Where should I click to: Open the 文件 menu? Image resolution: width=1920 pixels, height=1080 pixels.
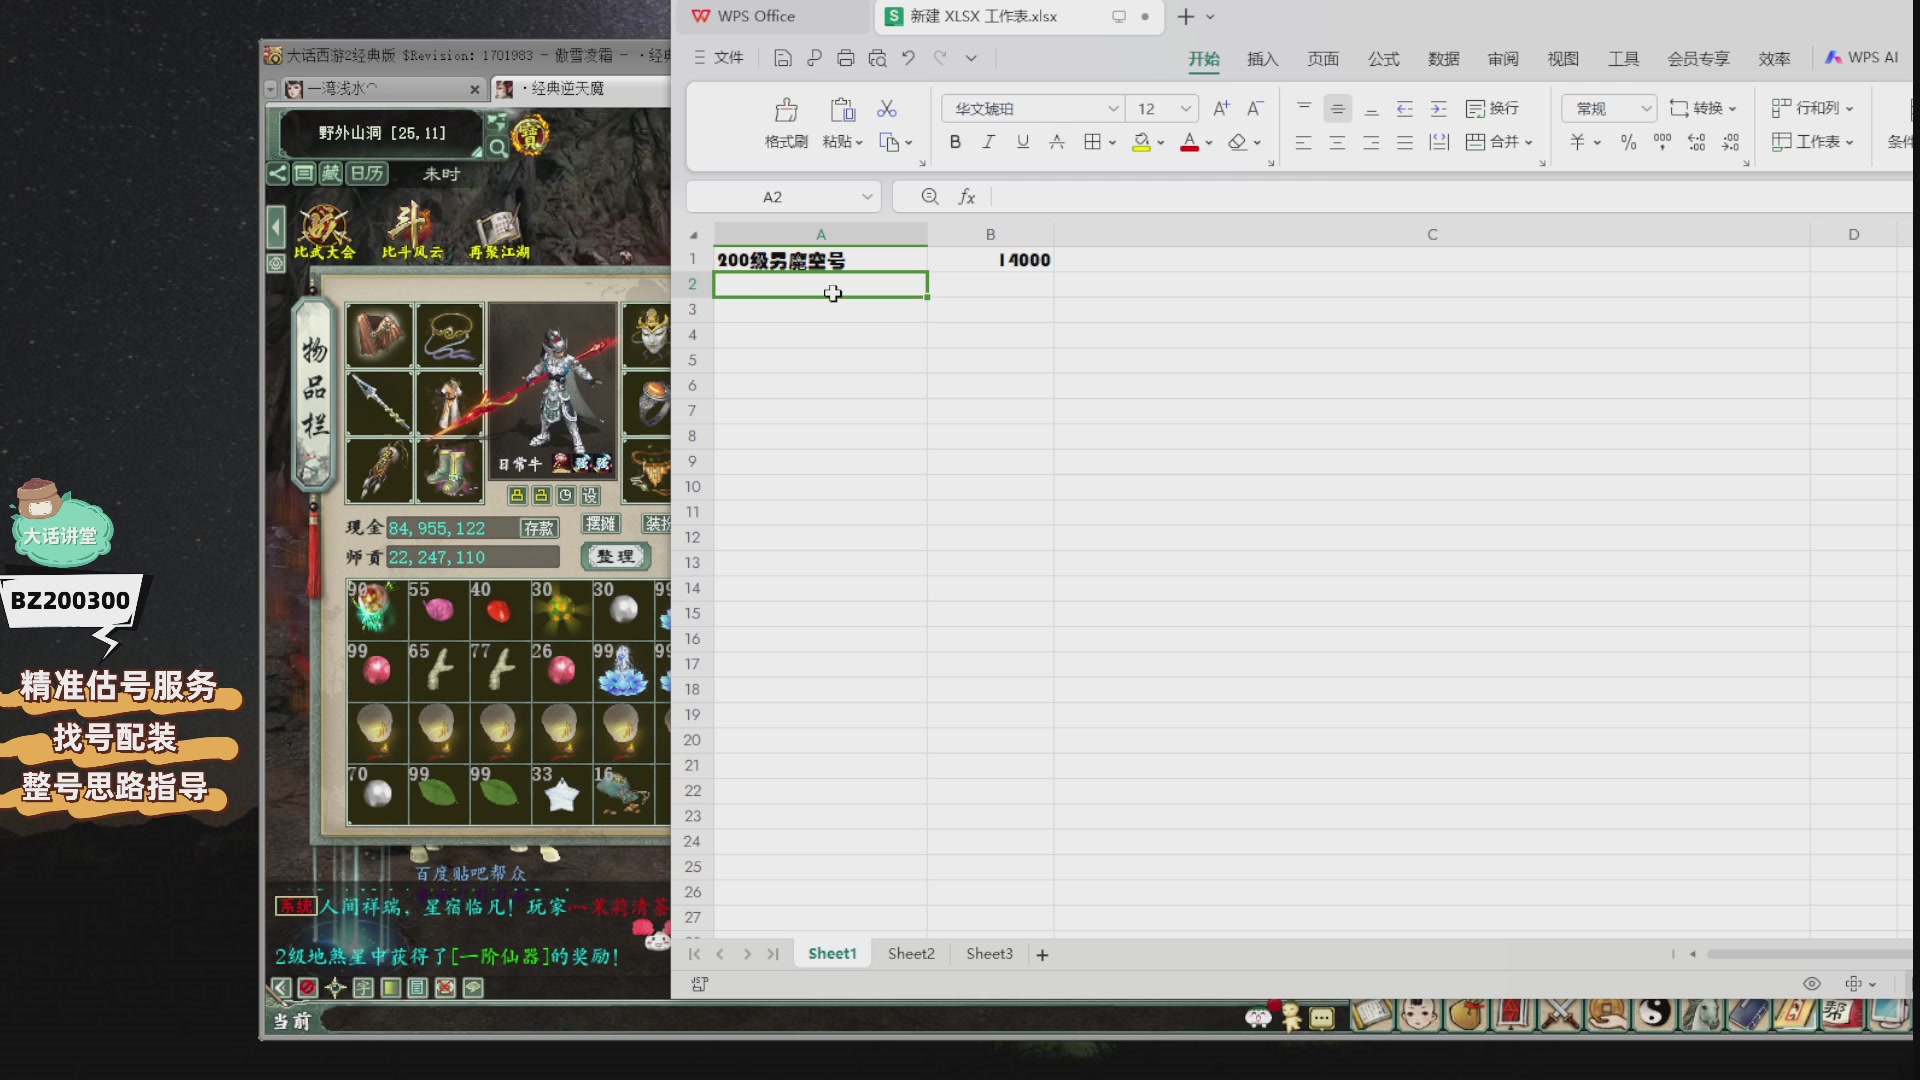click(x=718, y=58)
